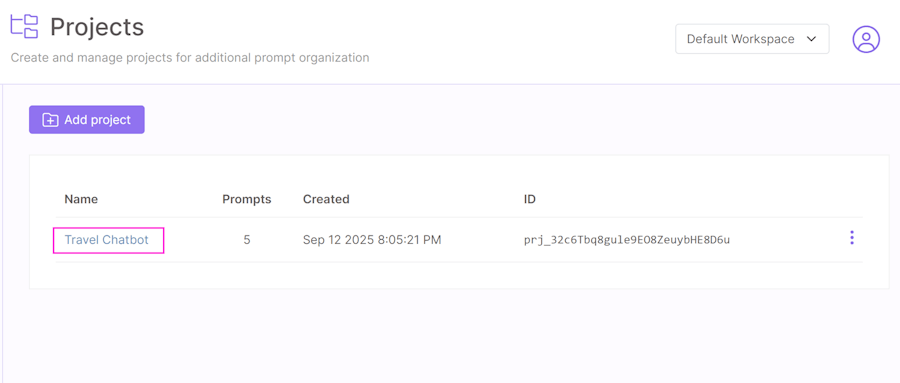Image resolution: width=900 pixels, height=383 pixels.
Task: Click the Name column header
Action: click(81, 199)
